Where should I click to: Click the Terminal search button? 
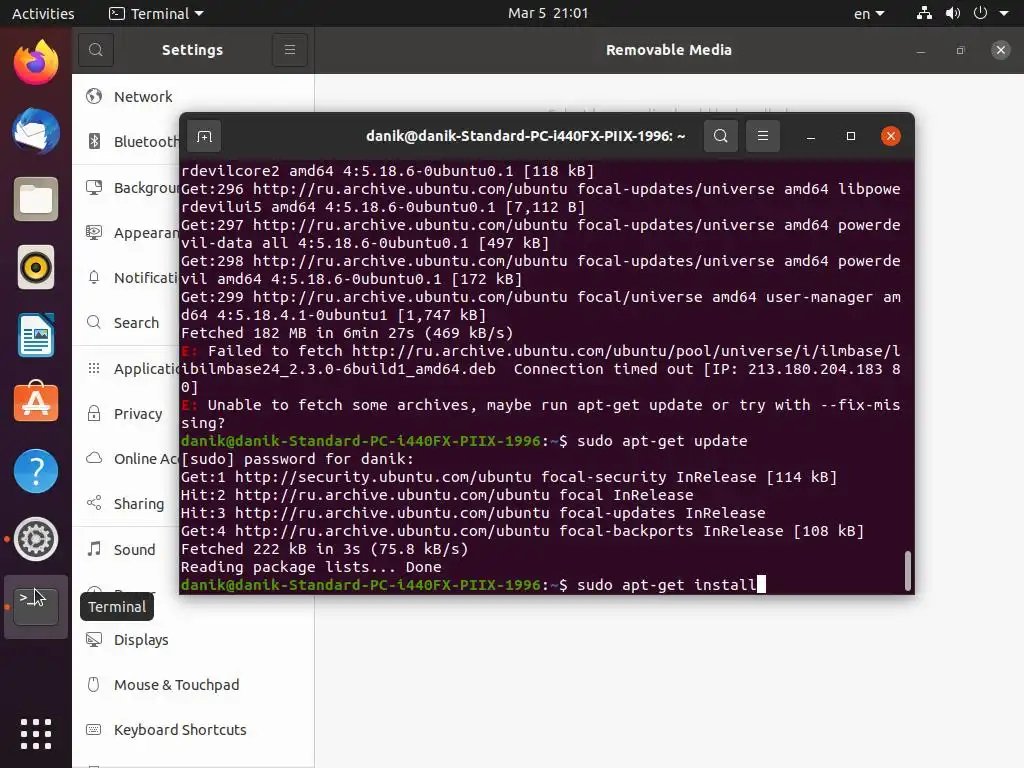pyautogui.click(x=721, y=136)
